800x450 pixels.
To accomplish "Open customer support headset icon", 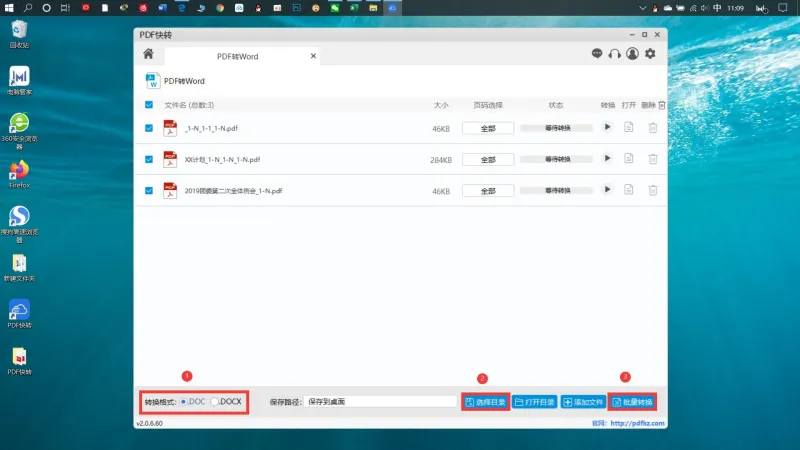I will [x=614, y=54].
